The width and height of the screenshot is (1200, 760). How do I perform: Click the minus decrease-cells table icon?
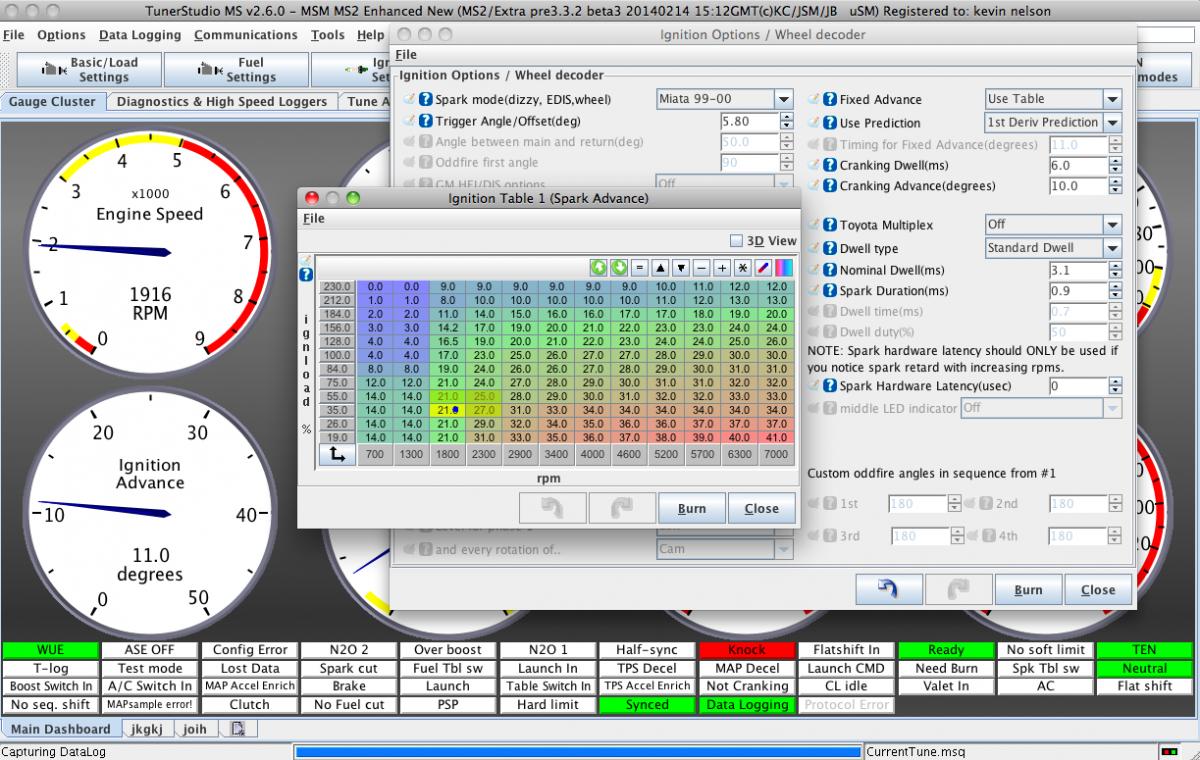point(702,268)
